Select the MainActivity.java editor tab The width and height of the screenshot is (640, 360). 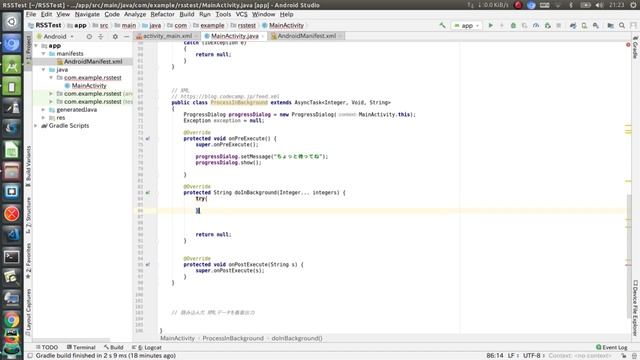pos(234,36)
